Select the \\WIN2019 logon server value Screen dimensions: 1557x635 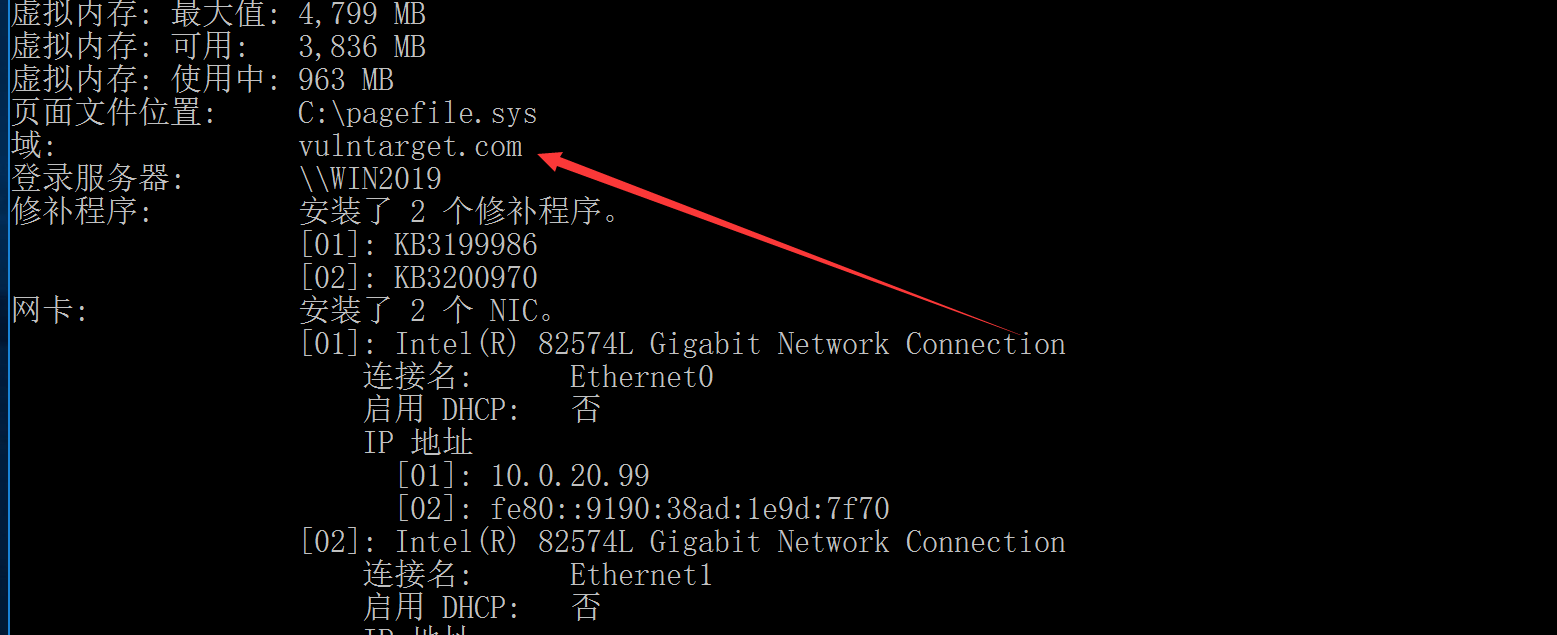[370, 180]
